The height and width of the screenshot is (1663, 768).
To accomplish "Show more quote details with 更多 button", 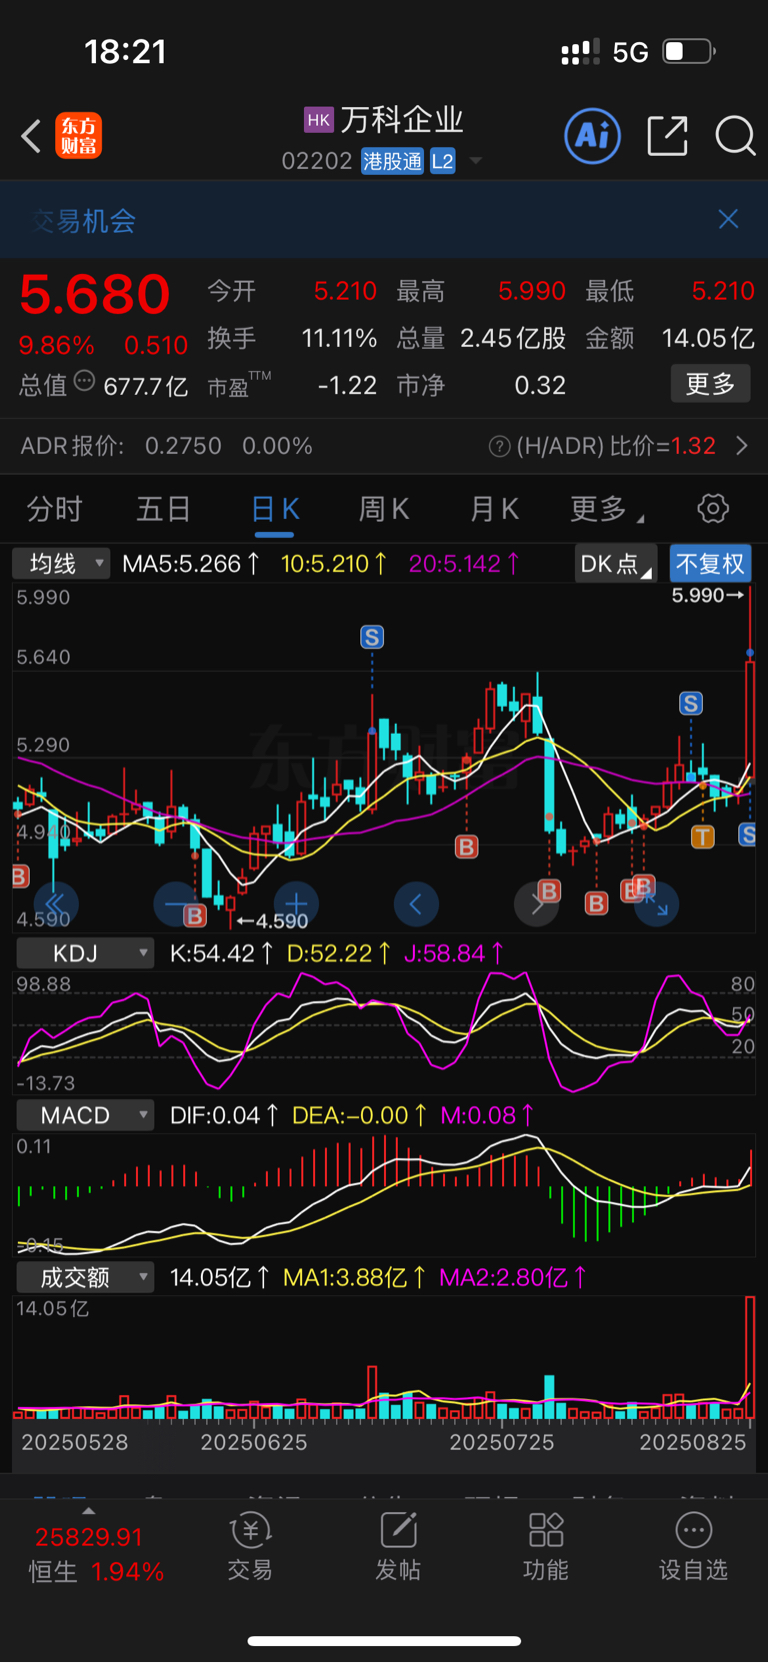I will [x=710, y=384].
